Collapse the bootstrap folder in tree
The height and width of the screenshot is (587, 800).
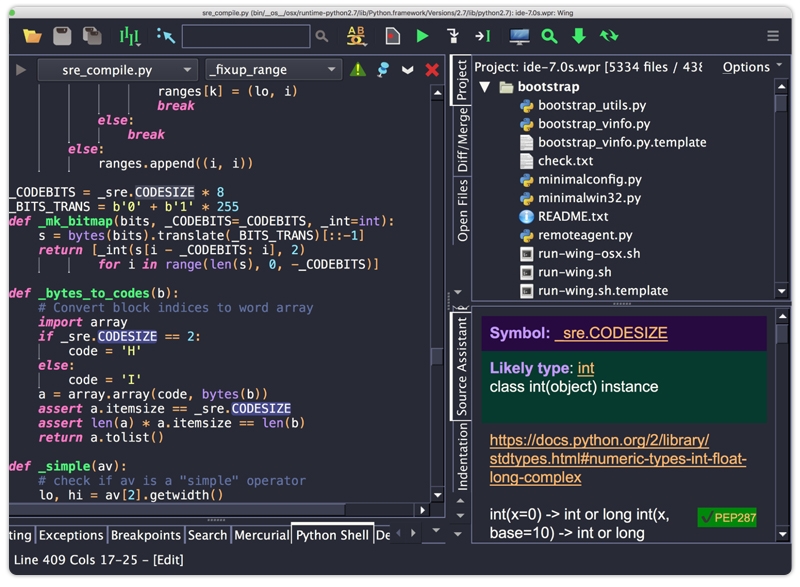485,87
